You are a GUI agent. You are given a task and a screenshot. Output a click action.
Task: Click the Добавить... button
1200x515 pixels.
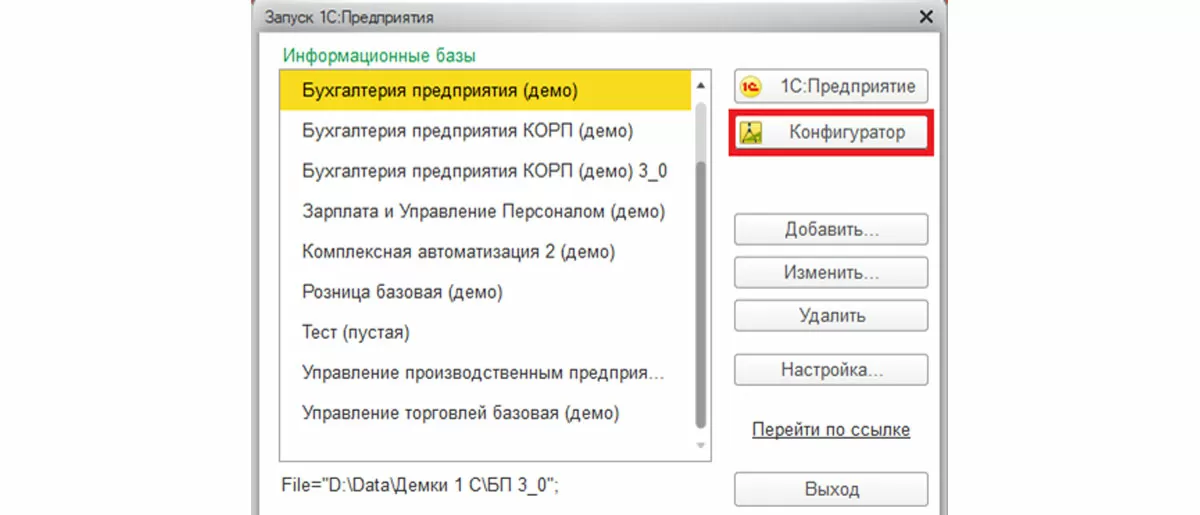click(x=831, y=229)
